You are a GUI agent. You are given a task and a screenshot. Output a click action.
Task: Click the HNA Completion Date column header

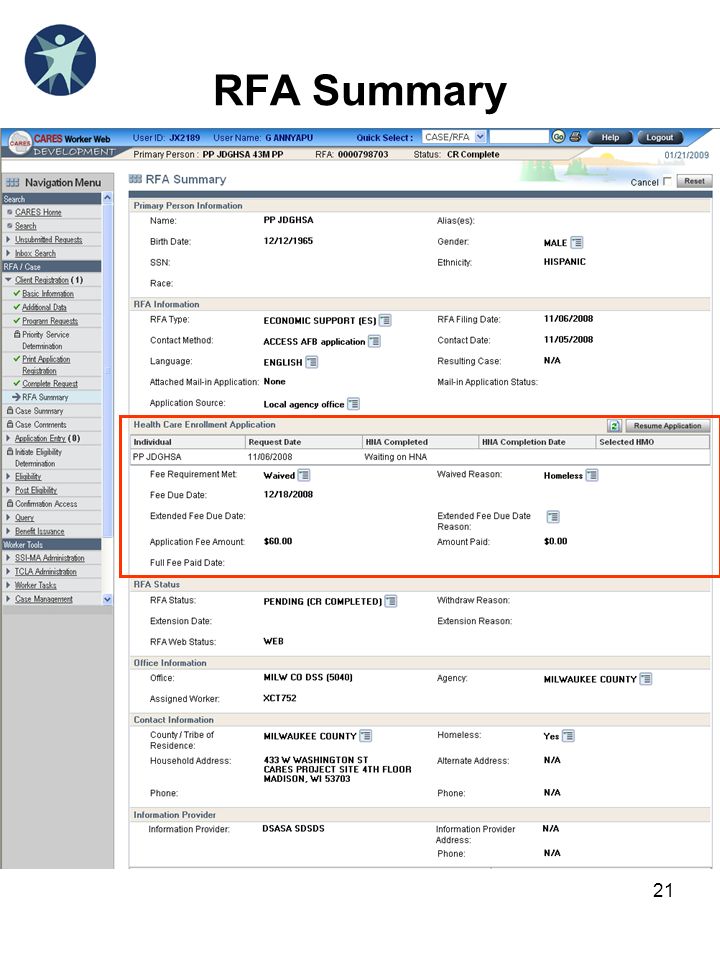pyautogui.click(x=536, y=442)
